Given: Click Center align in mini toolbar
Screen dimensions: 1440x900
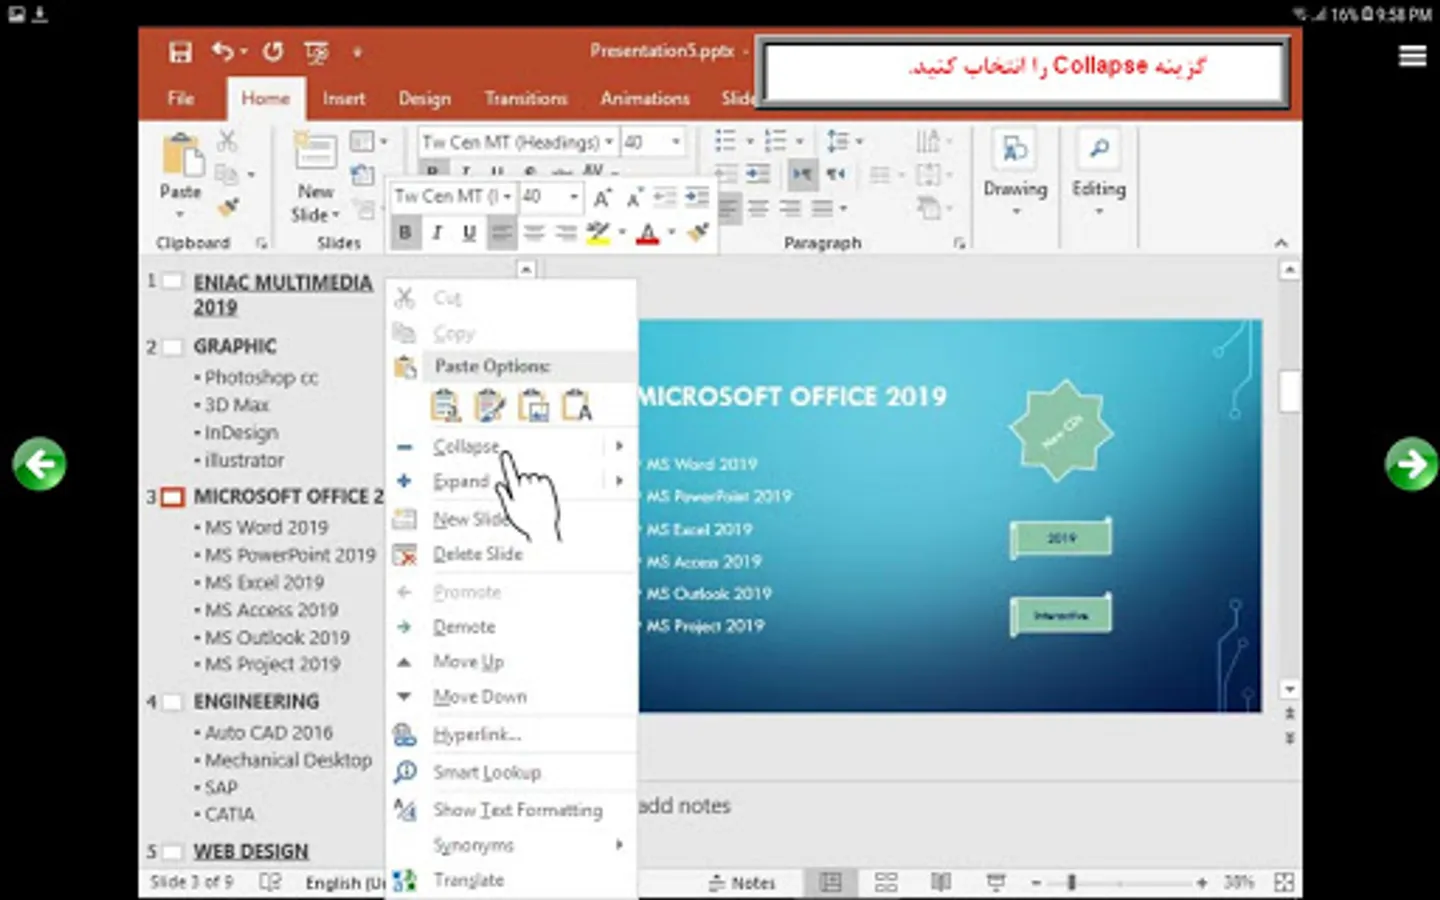Looking at the screenshot, I should pos(534,233).
